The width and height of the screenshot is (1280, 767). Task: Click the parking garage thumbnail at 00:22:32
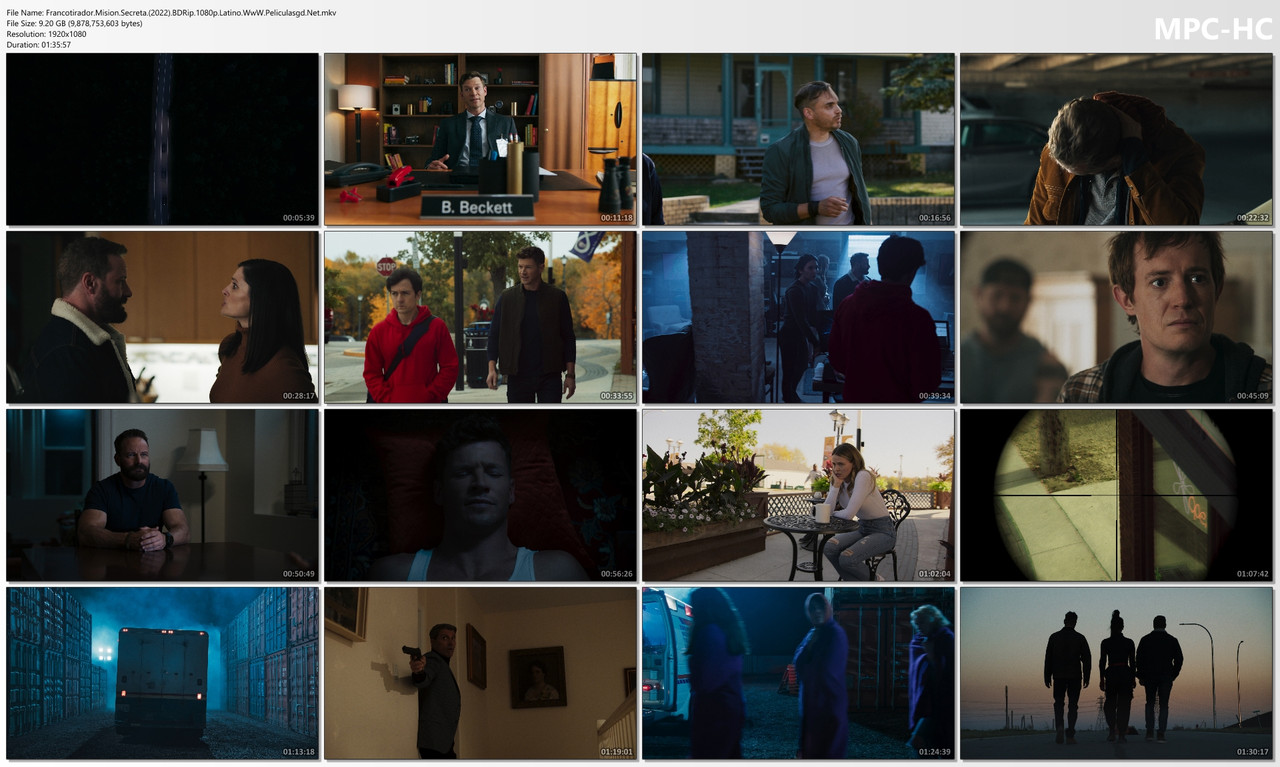[1116, 139]
